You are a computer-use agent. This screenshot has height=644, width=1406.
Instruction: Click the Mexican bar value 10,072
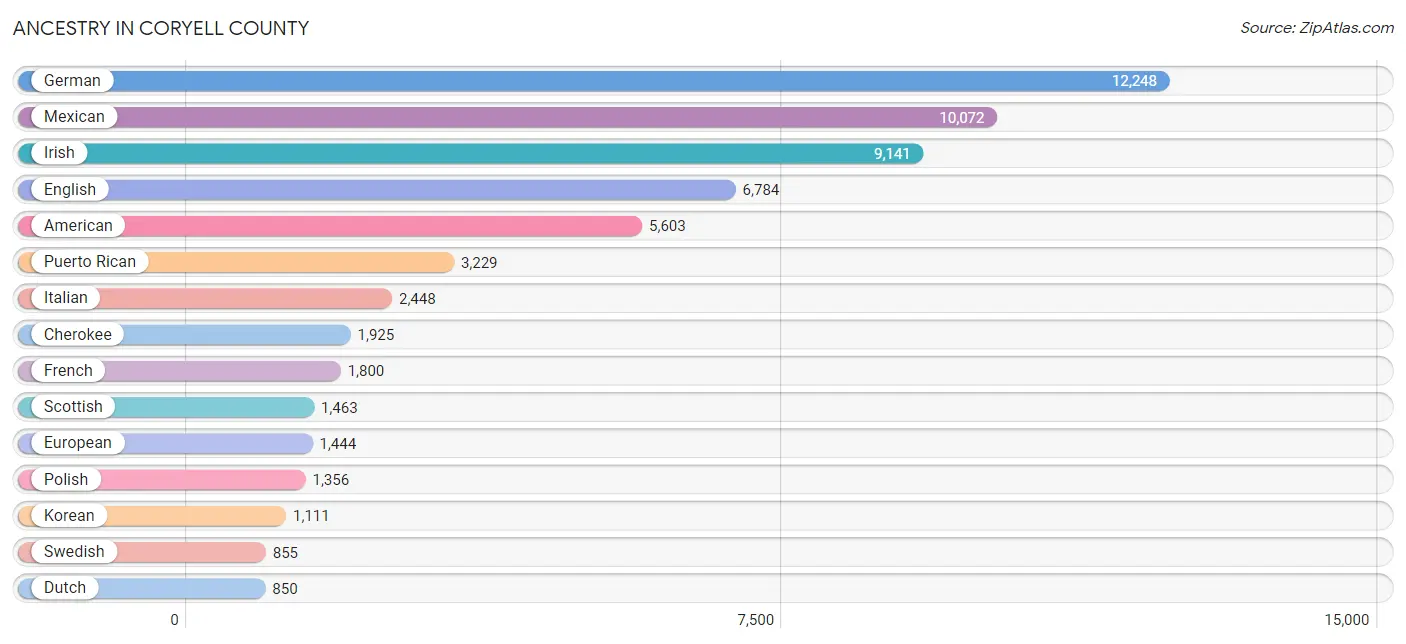(x=962, y=118)
